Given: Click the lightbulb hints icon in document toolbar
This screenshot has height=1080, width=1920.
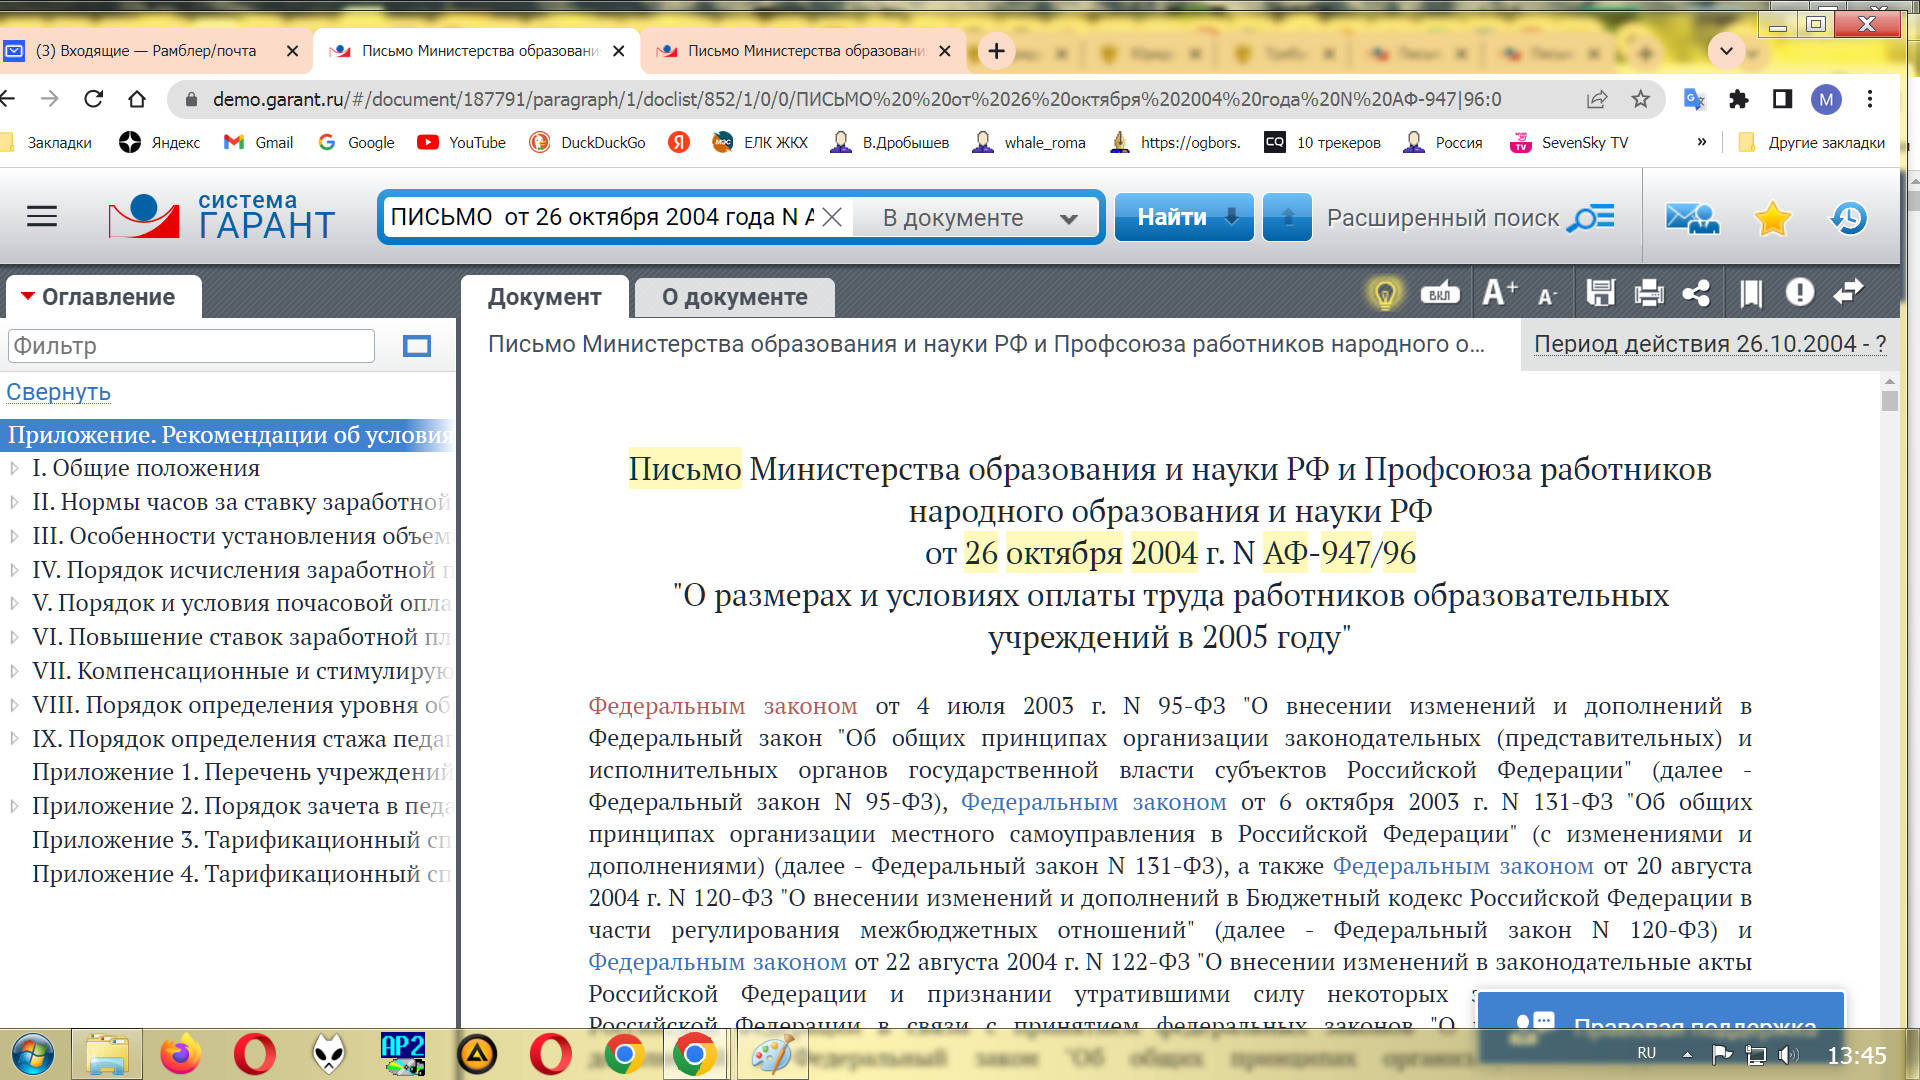Looking at the screenshot, I should point(1385,293).
